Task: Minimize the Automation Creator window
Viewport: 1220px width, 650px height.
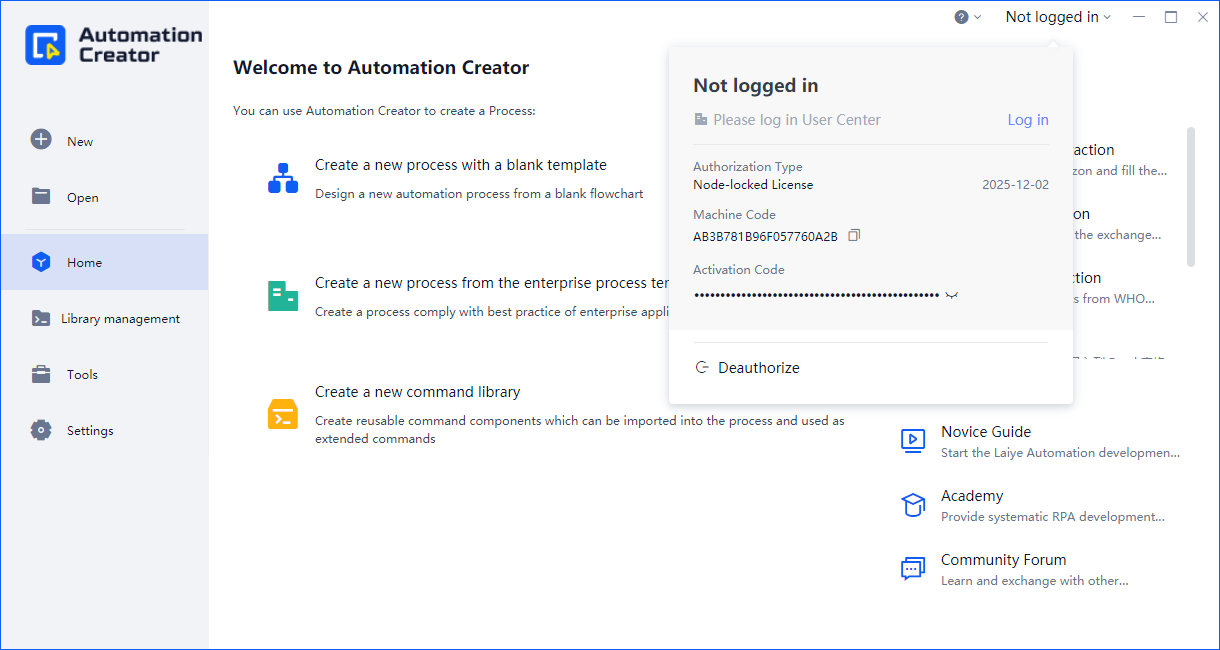Action: coord(1138,17)
